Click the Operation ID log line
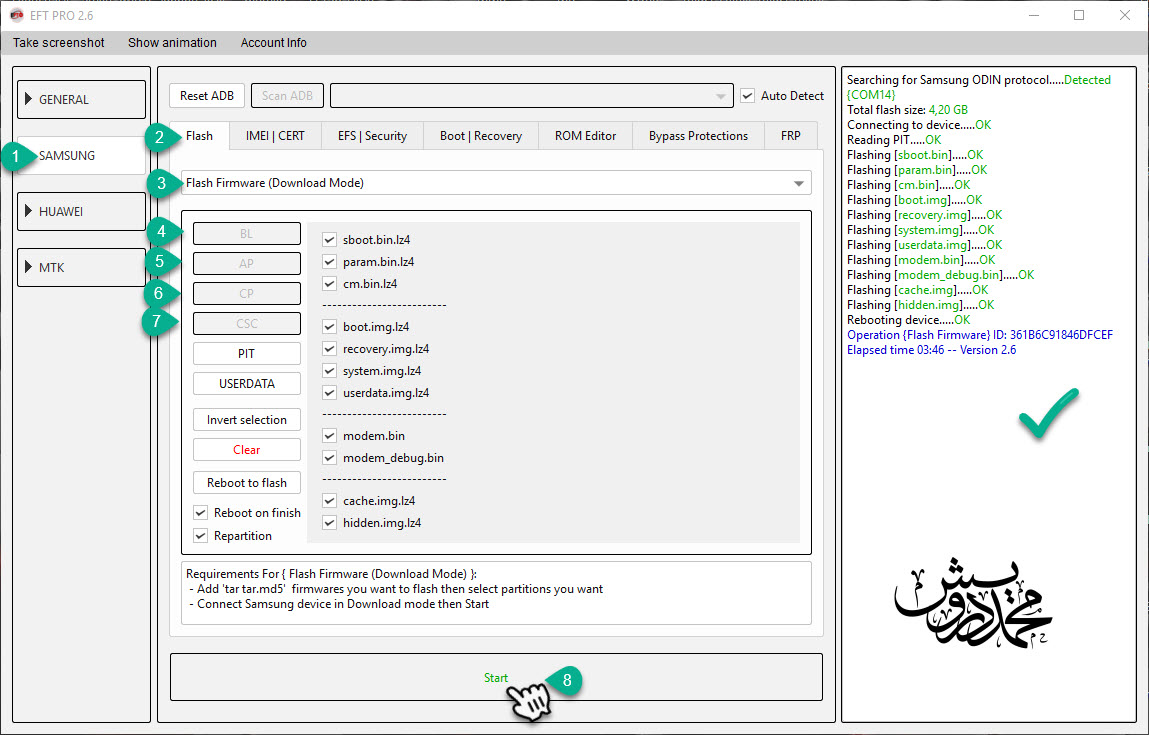Screen dimensions: 1149x735 pyautogui.click(x=980, y=335)
